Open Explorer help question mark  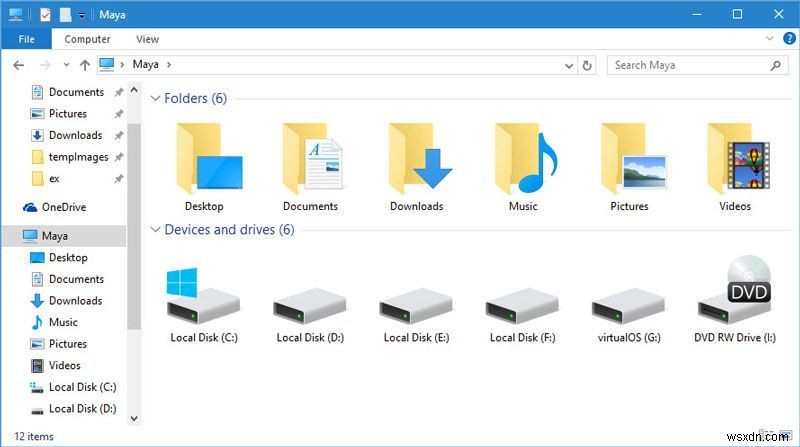(789, 38)
